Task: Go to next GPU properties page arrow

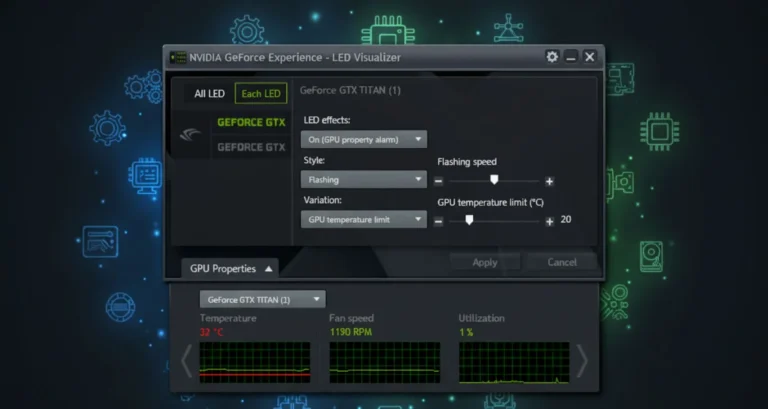Action: click(581, 361)
